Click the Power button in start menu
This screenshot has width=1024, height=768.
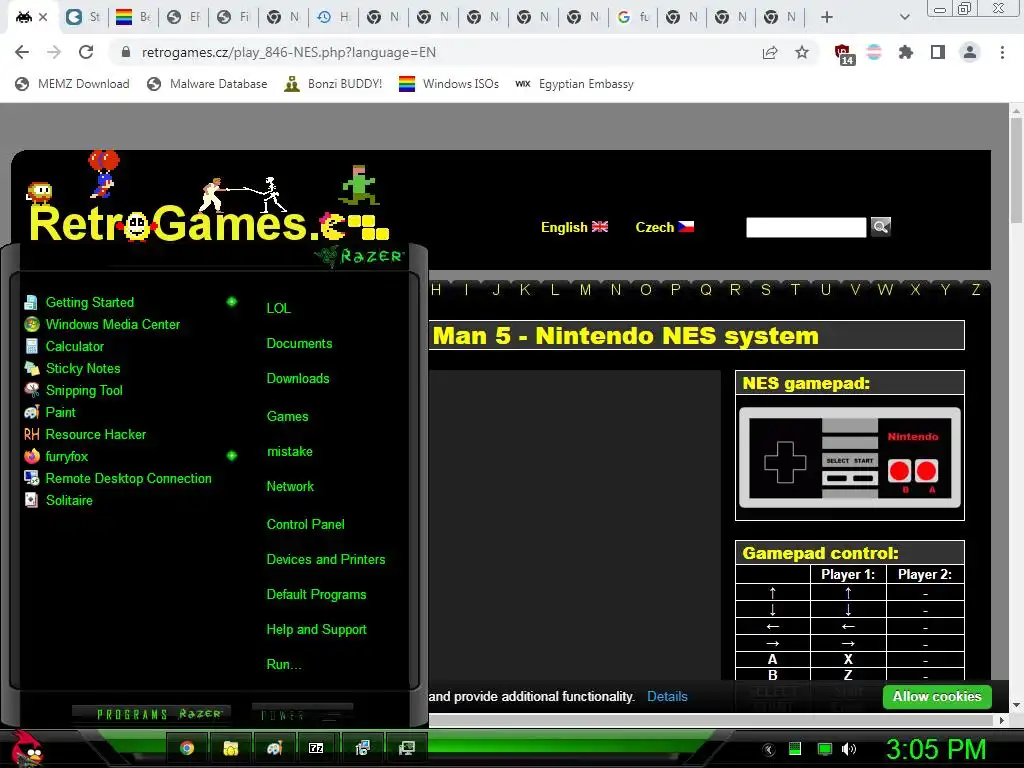tap(302, 714)
